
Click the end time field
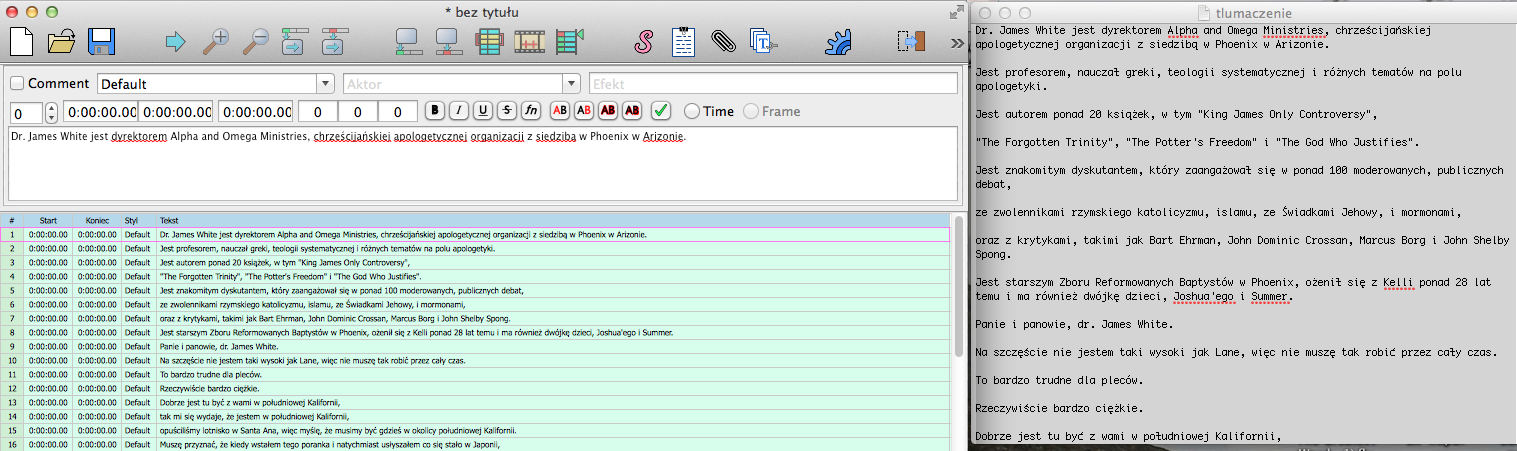176,112
